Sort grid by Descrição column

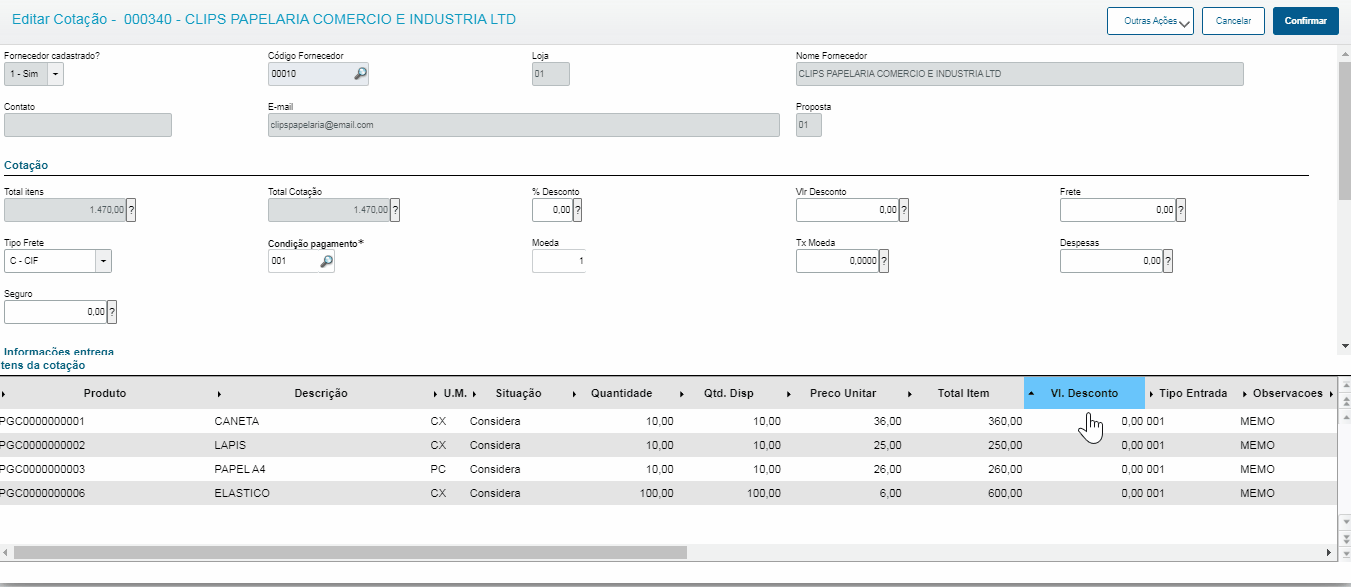[x=321, y=393]
